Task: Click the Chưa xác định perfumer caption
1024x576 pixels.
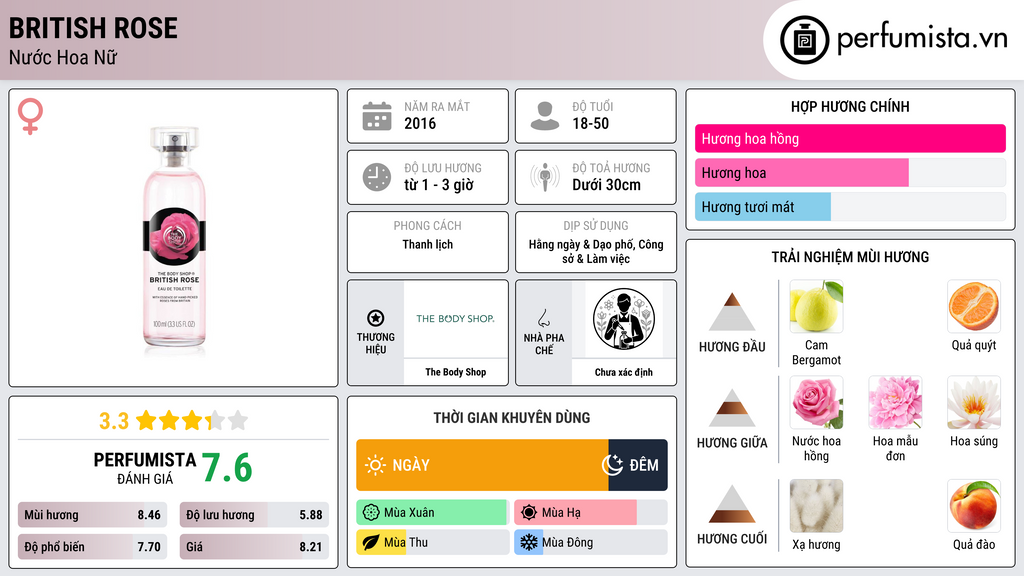Action: pos(624,372)
